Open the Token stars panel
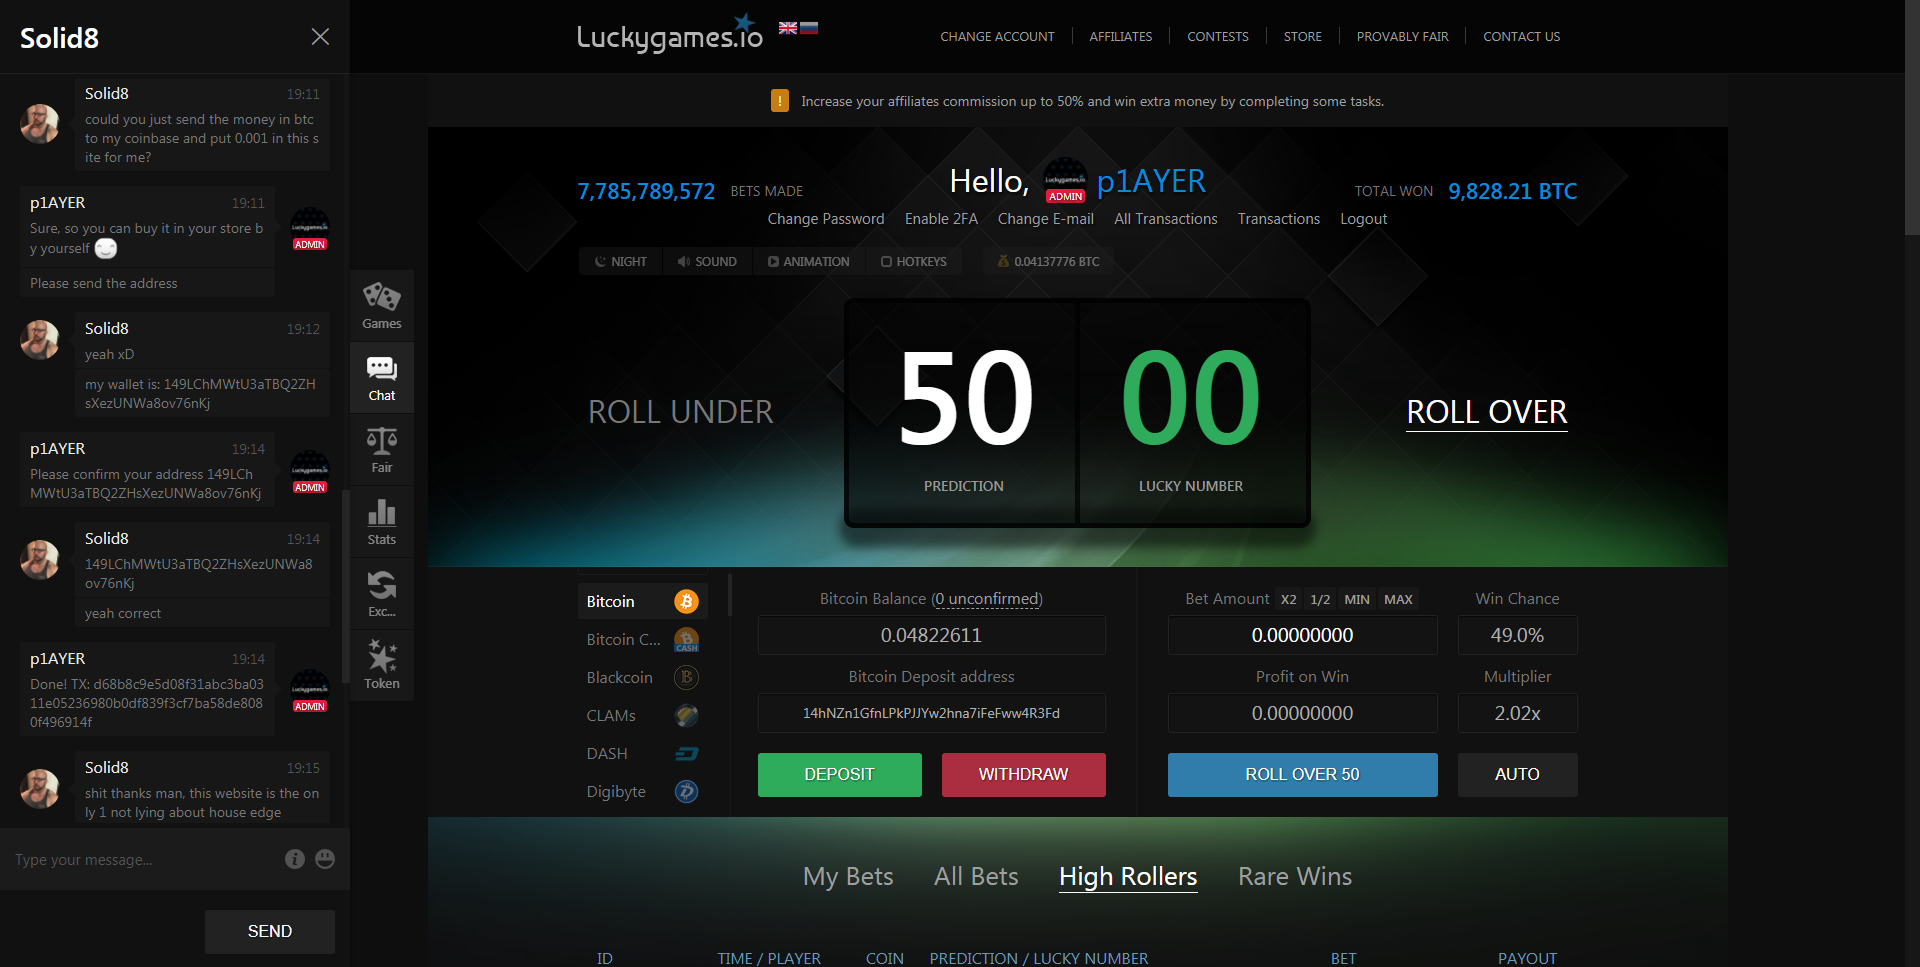Screen dimensions: 1920x967 coord(382,666)
